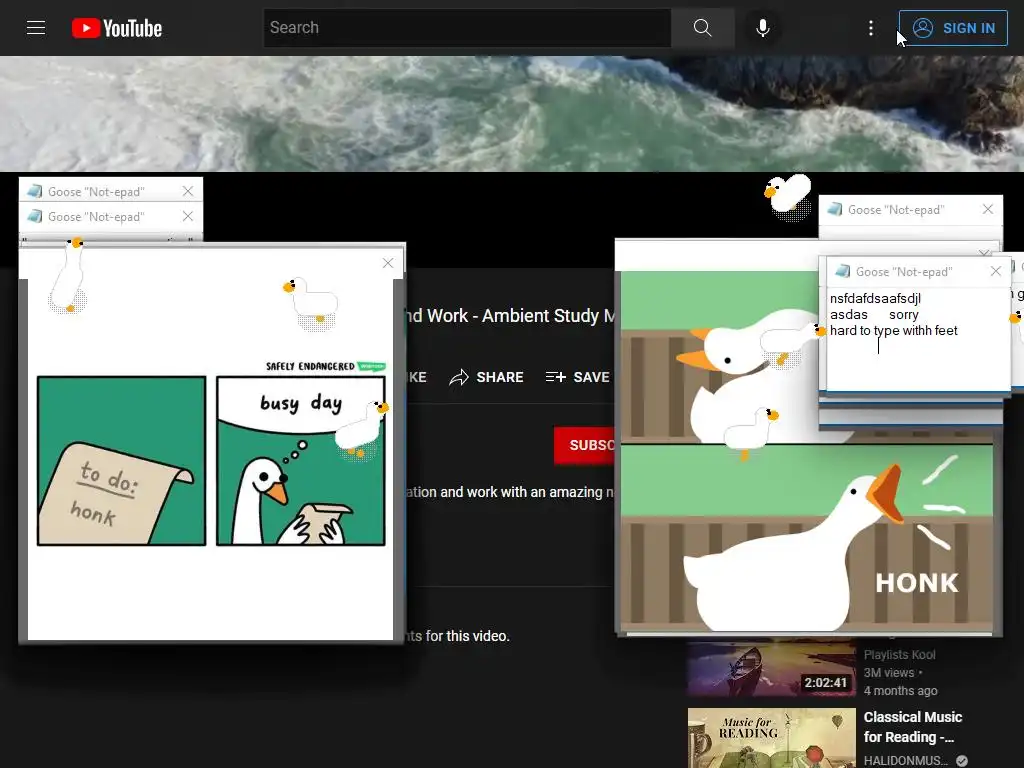Open the YouTube hamburger guide menu
The width and height of the screenshot is (1024, 768).
36,27
